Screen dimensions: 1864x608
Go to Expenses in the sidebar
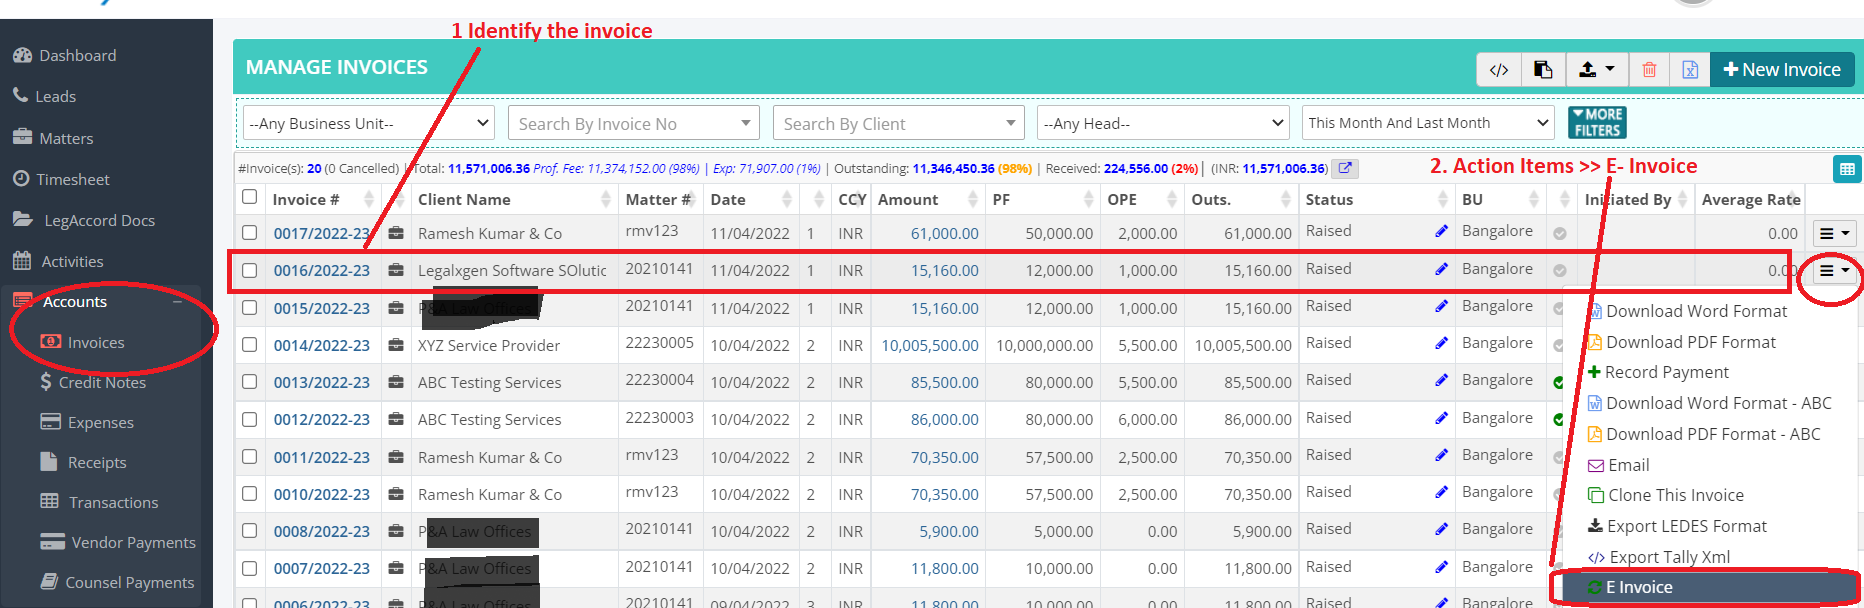(x=100, y=423)
